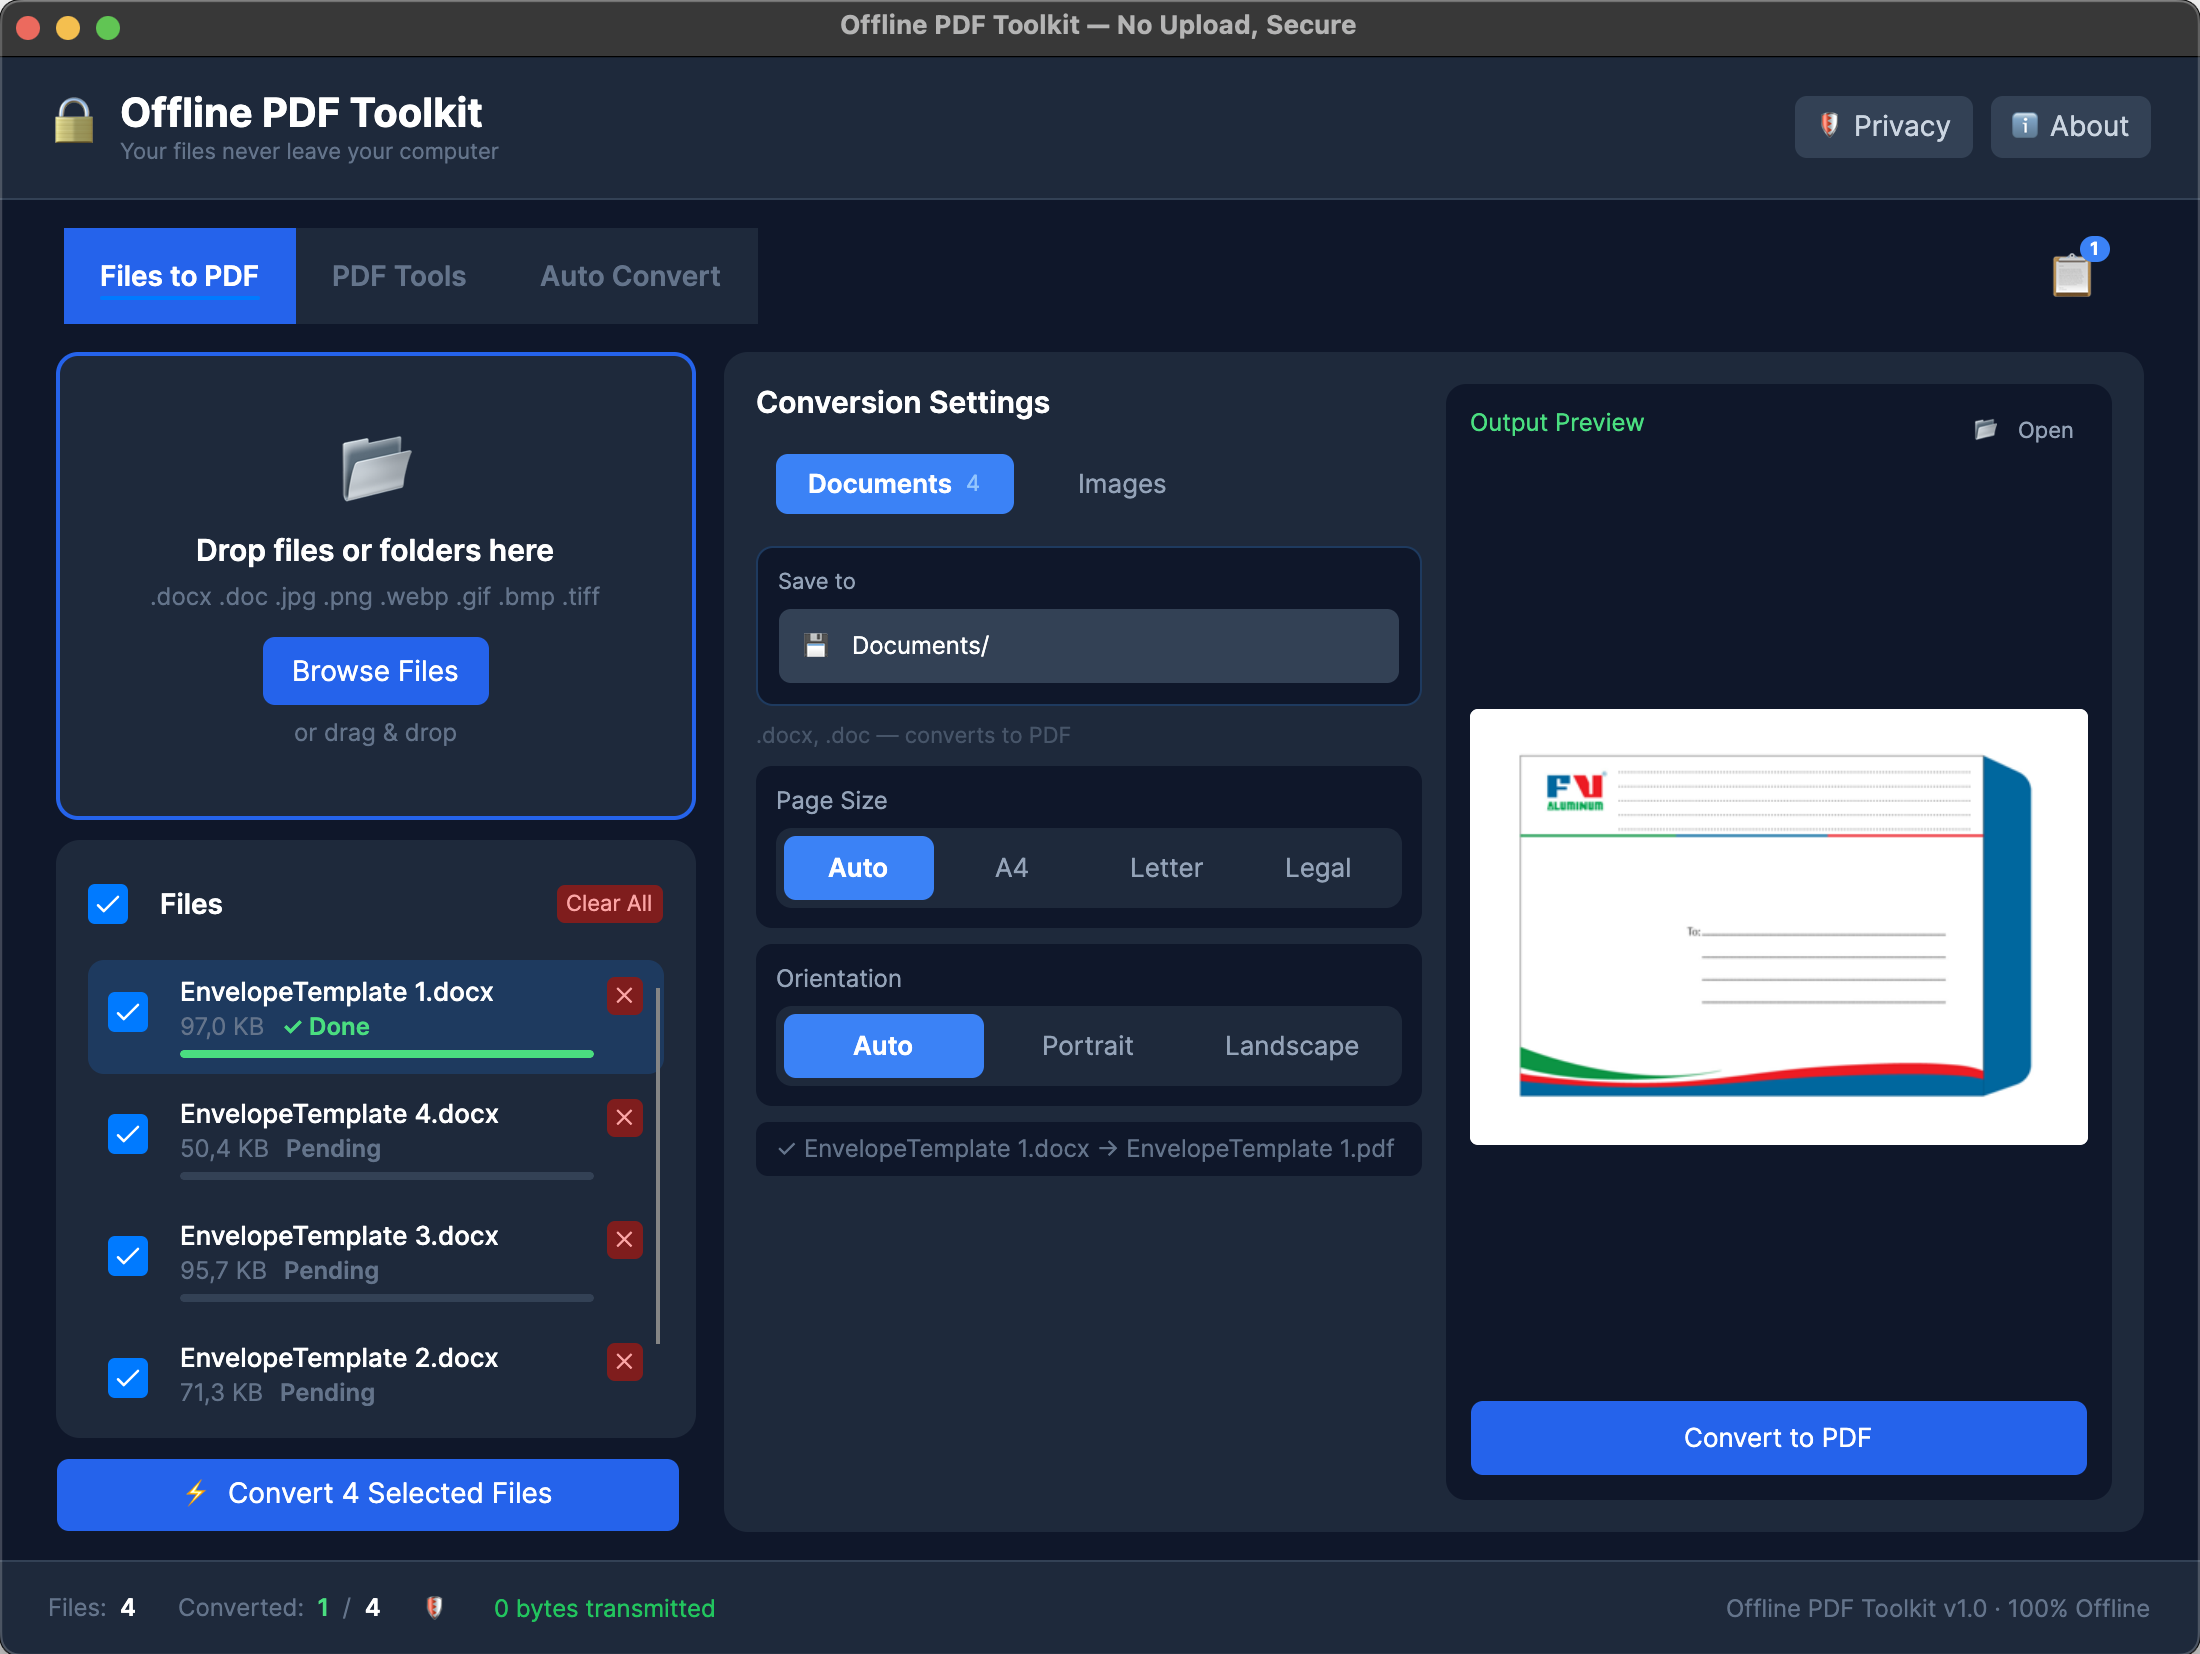Uncheck EnvelopeTemplate 3.docx checkbox
2200x1654 pixels.
coord(128,1256)
